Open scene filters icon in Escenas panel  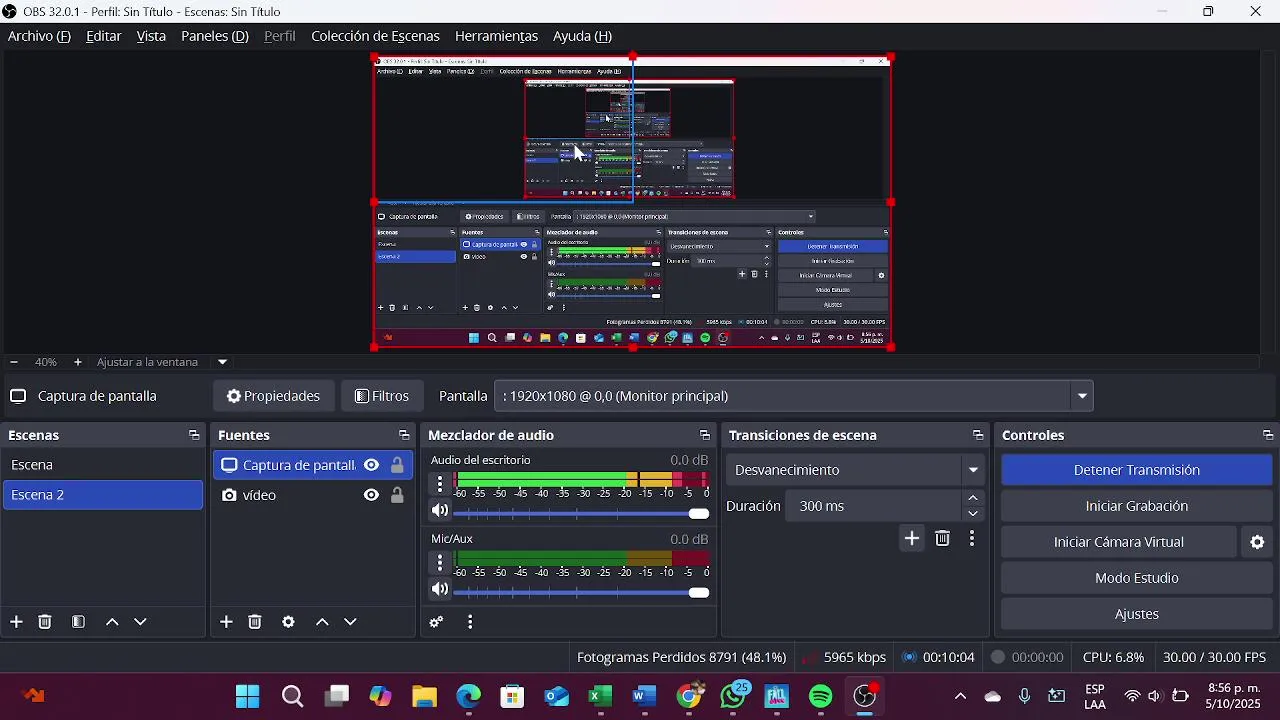[78, 622]
